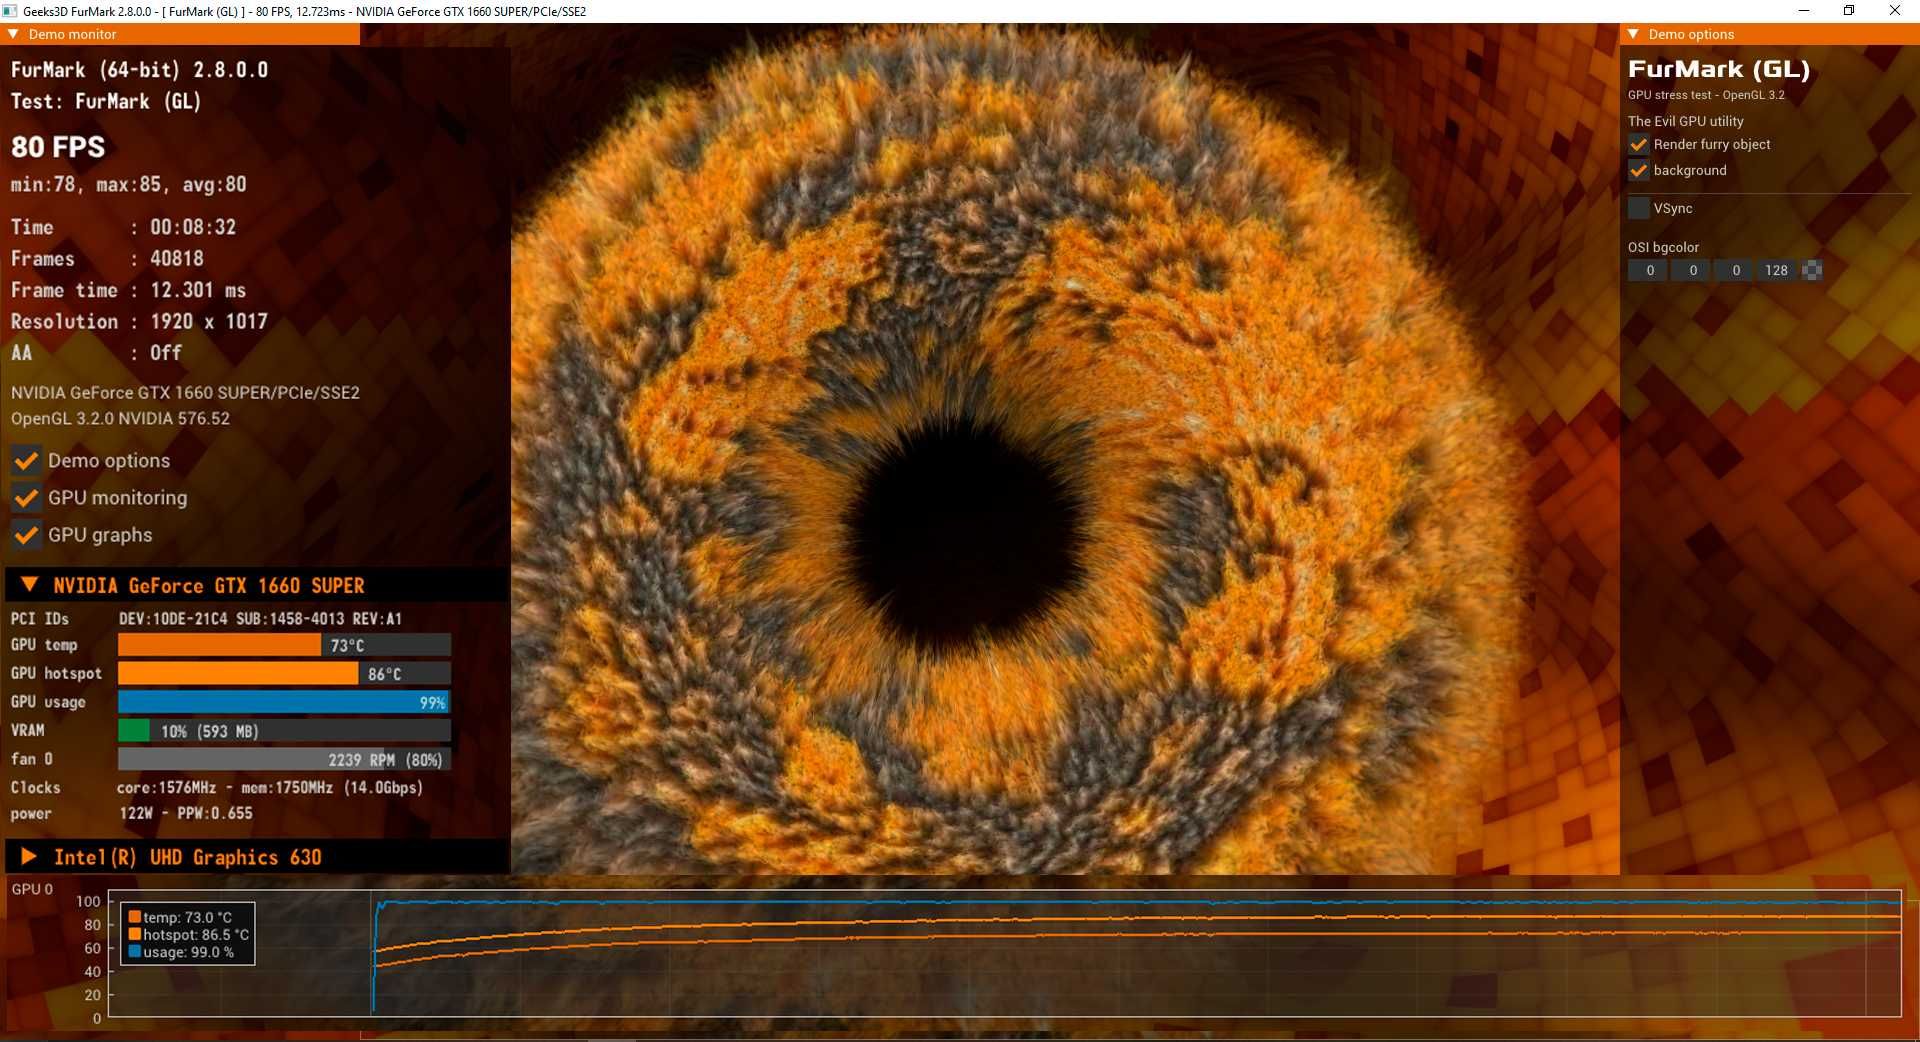Click the 80 FPS readout

click(x=58, y=147)
